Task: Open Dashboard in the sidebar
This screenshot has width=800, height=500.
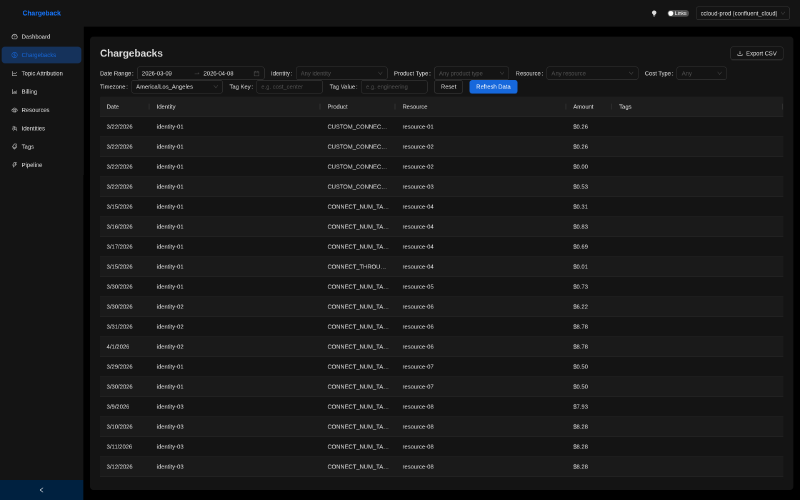Action: tap(41, 37)
